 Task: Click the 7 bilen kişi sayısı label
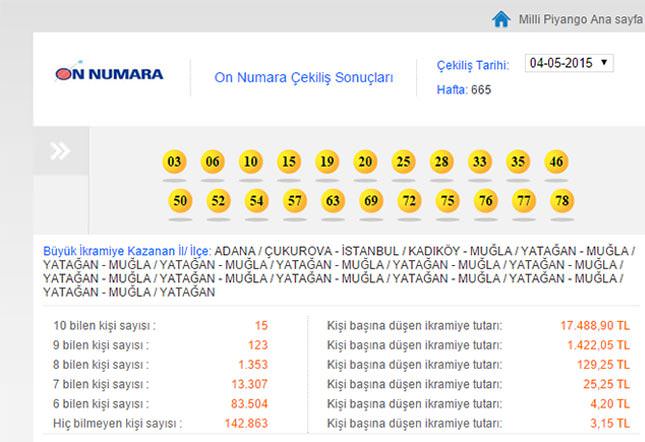click(101, 384)
